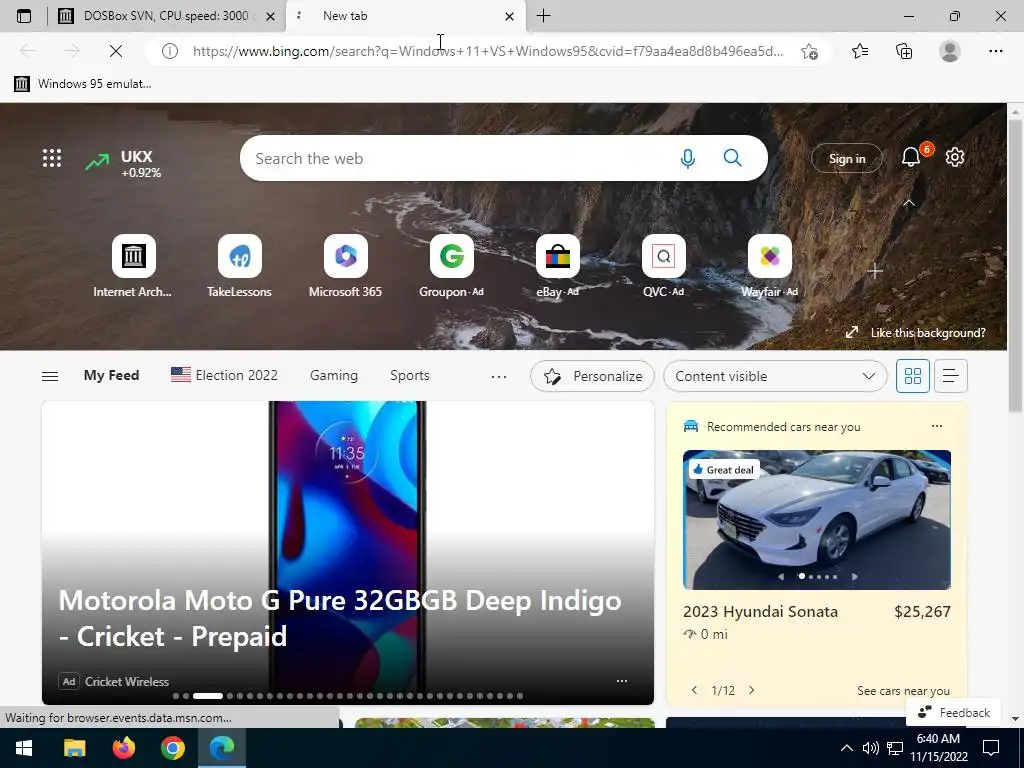This screenshot has width=1024, height=768.
Task: Open notifications bell
Action: point(911,157)
